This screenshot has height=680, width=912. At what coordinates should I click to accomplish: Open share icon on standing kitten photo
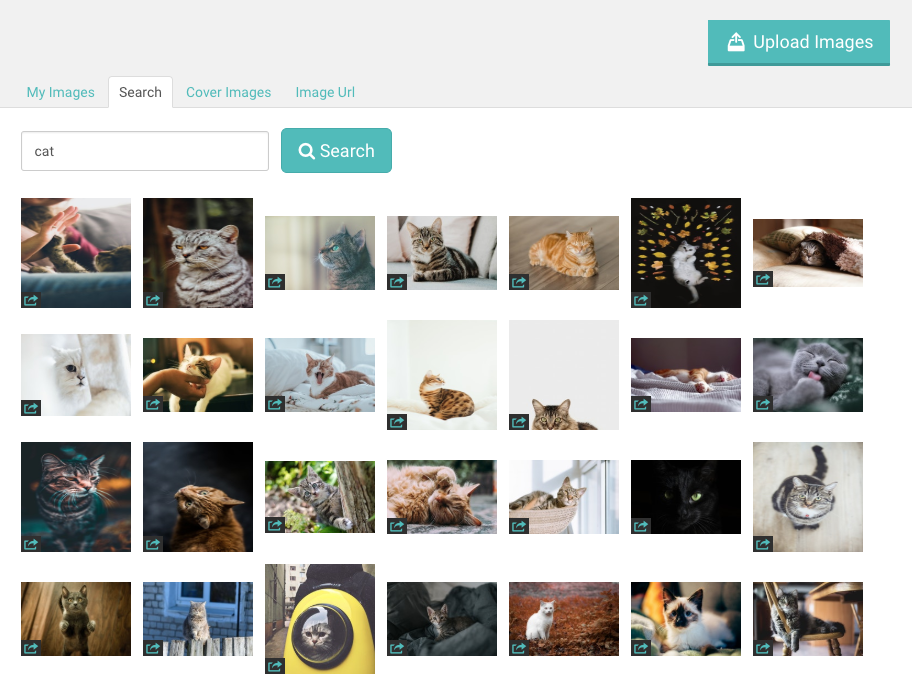point(31,648)
